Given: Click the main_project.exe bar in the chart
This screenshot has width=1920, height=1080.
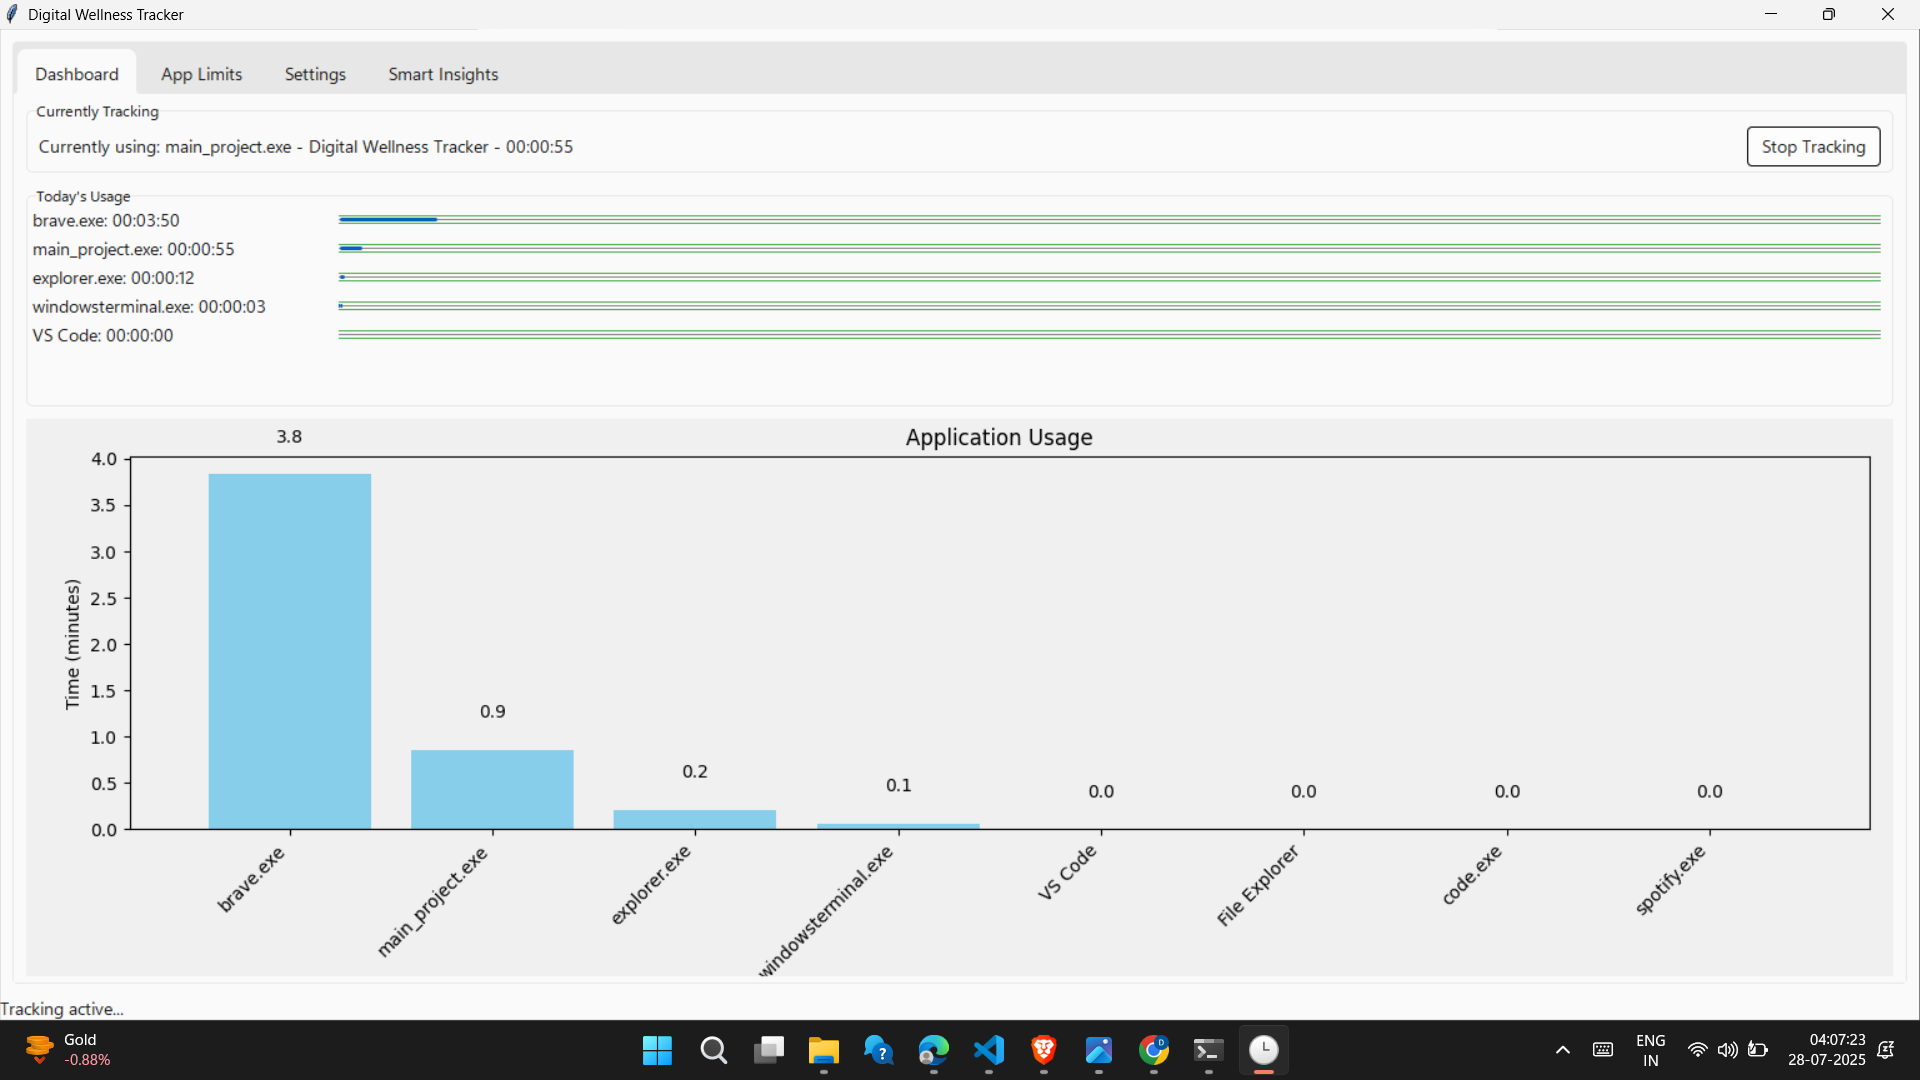Looking at the screenshot, I should (x=492, y=789).
